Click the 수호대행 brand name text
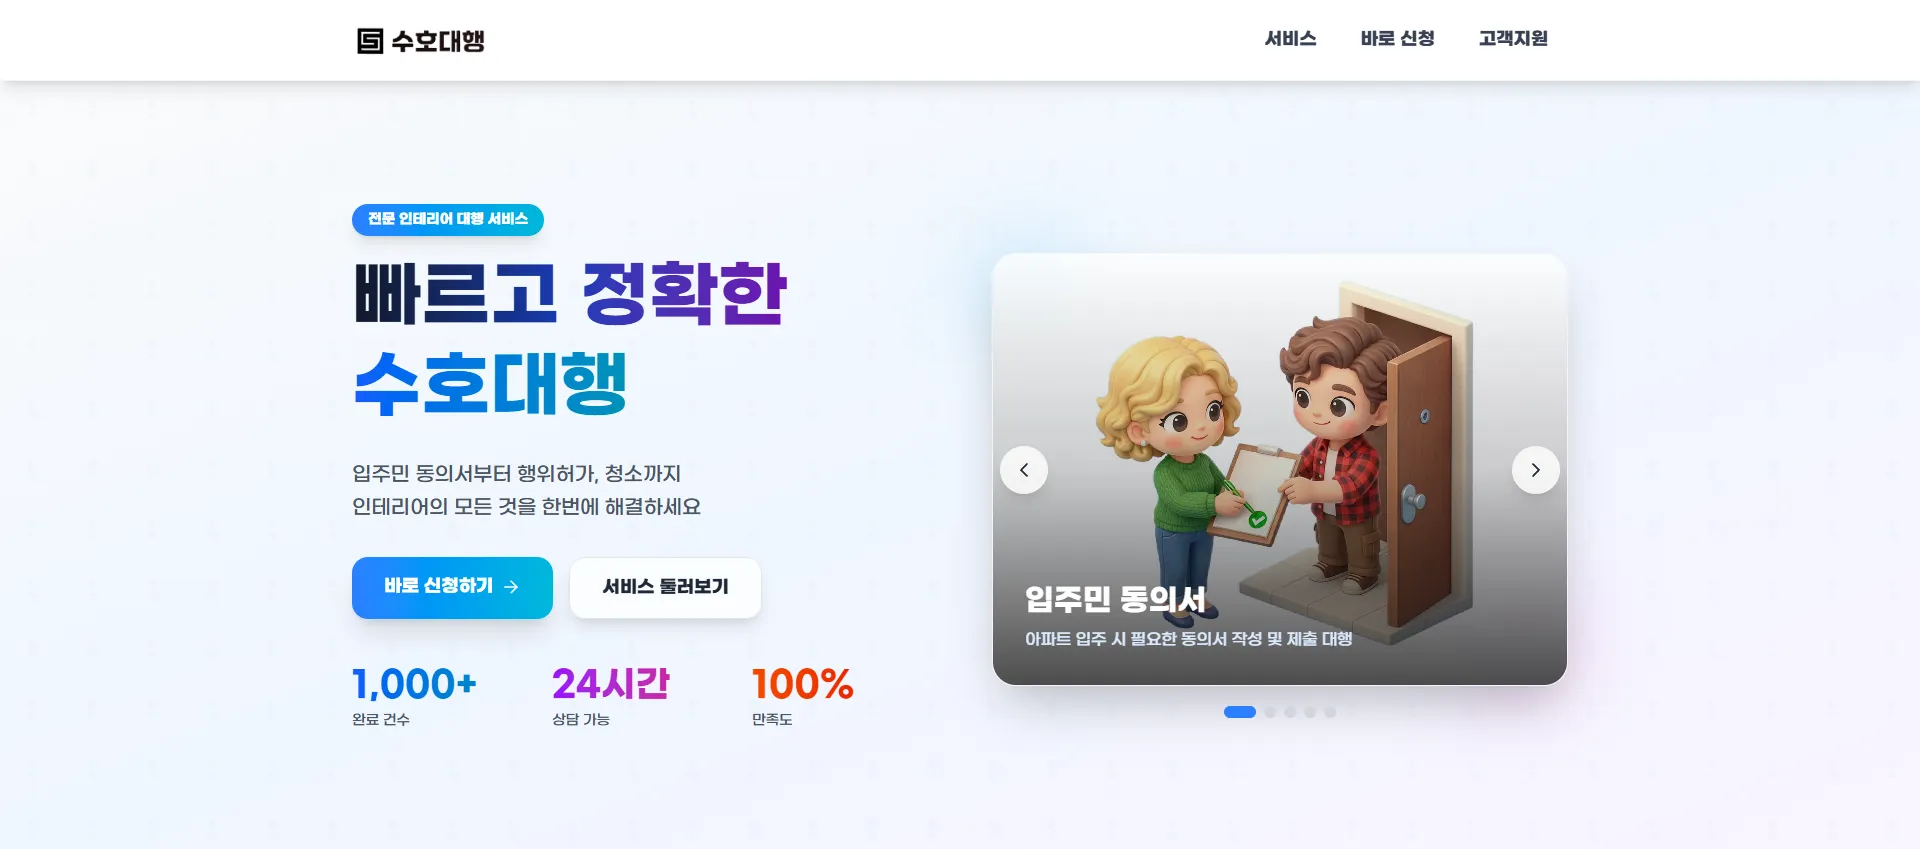1920x849 pixels. click(x=438, y=41)
